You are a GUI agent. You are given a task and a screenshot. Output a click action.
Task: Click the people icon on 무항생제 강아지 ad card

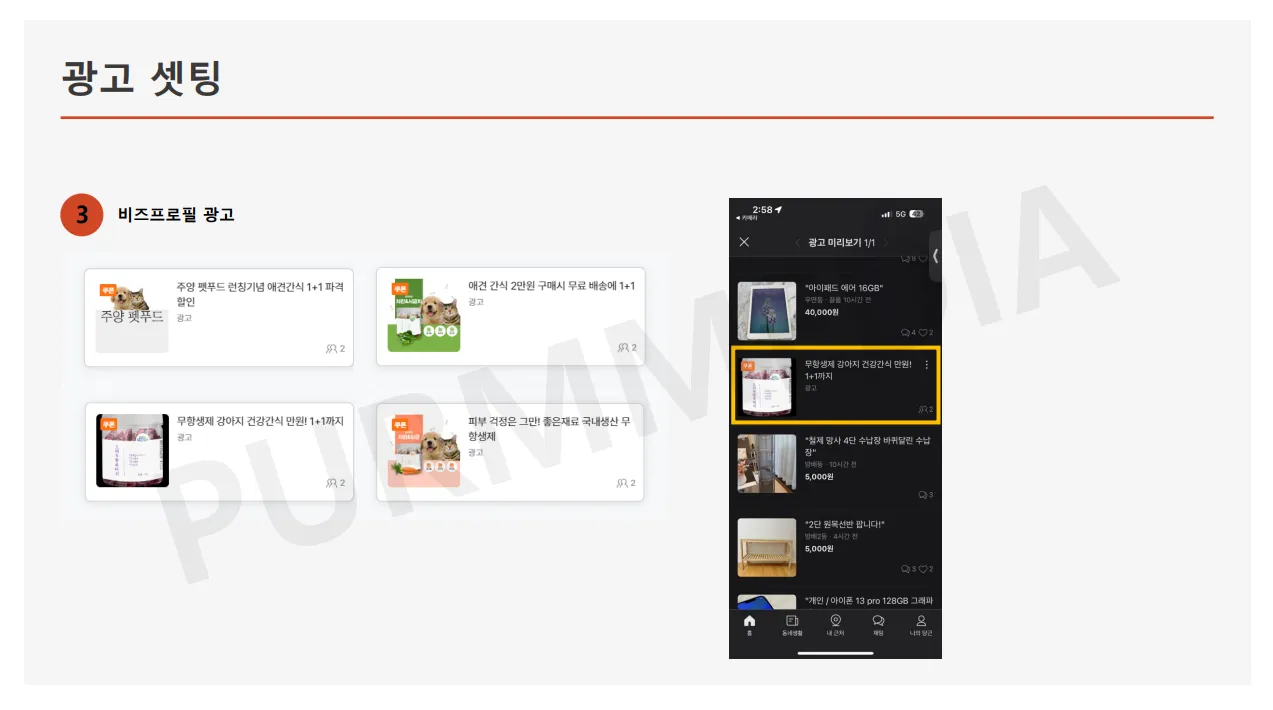pyautogui.click(x=331, y=483)
